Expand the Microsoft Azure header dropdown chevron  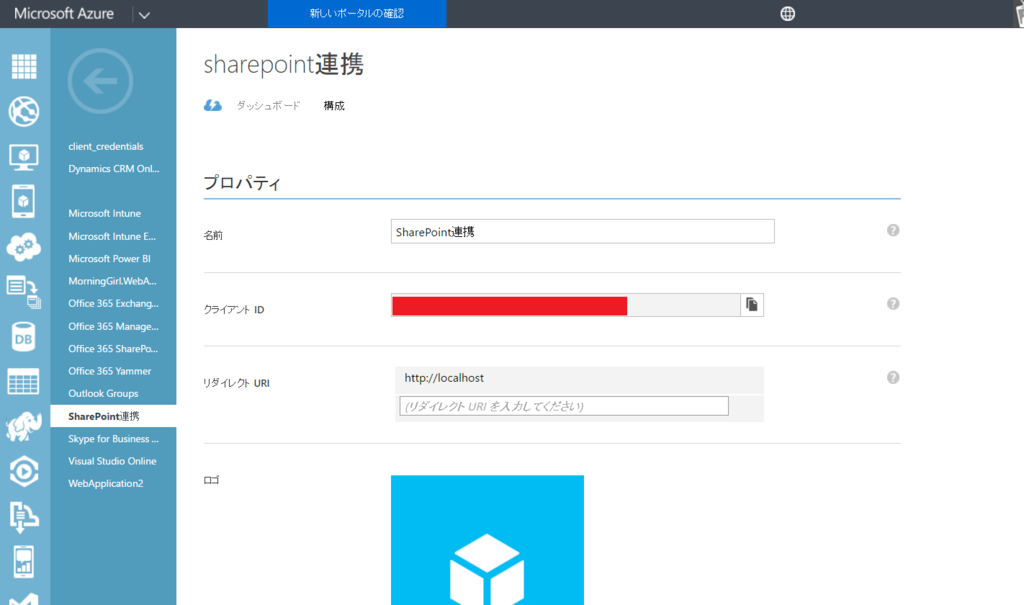144,14
